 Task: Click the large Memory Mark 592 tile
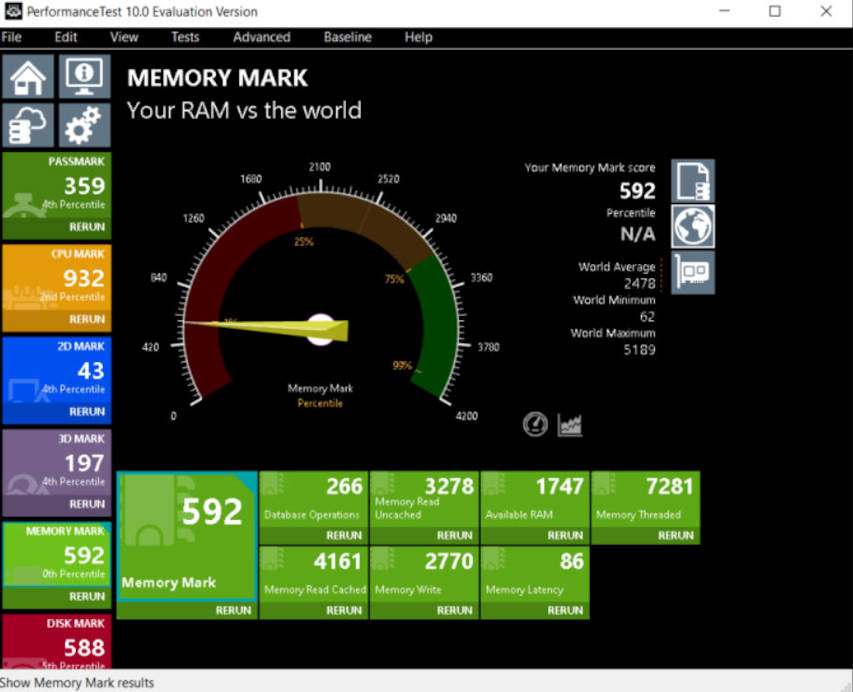tap(187, 536)
